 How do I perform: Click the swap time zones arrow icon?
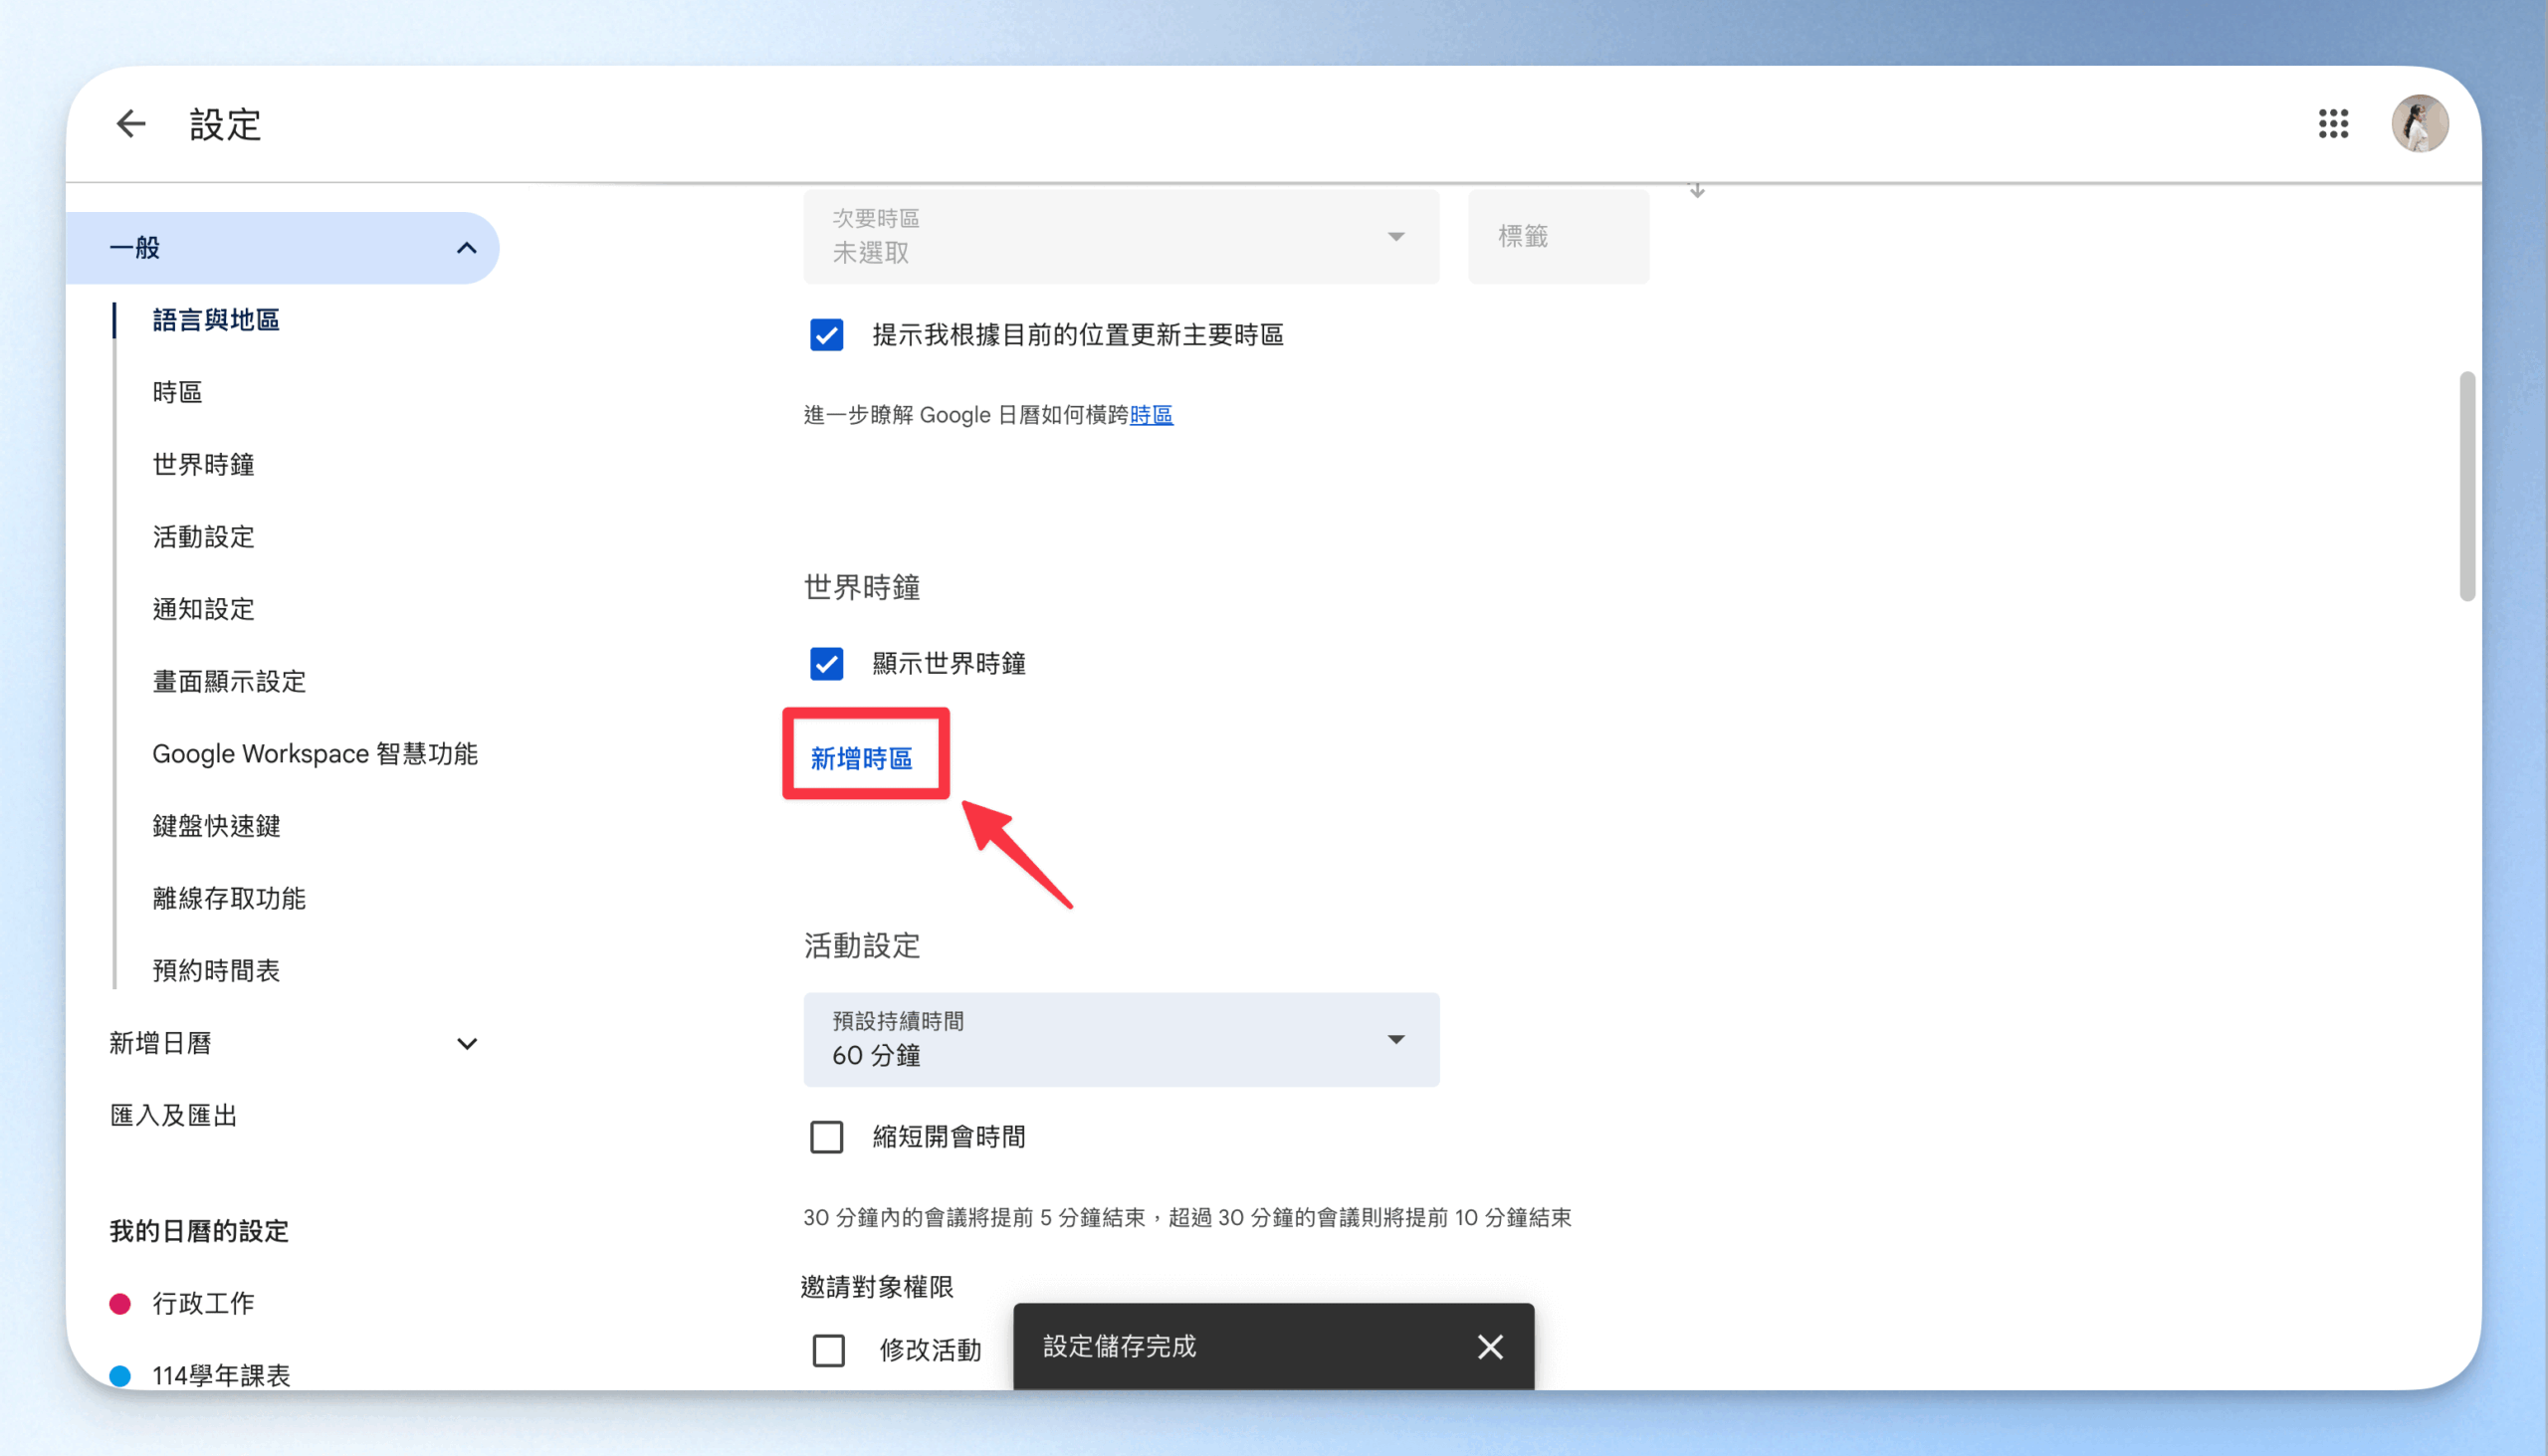click(1696, 190)
